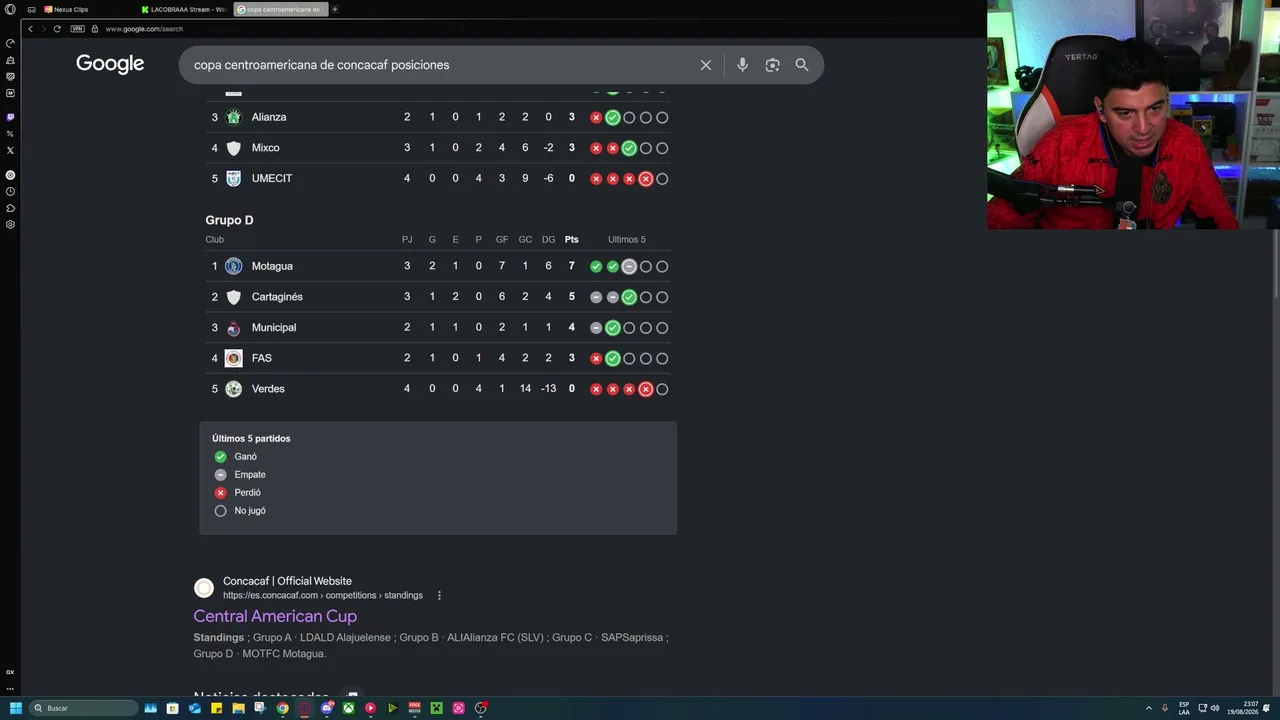
Task: Open X (Twitter) in the Opera sidebar
Action: click(10, 150)
